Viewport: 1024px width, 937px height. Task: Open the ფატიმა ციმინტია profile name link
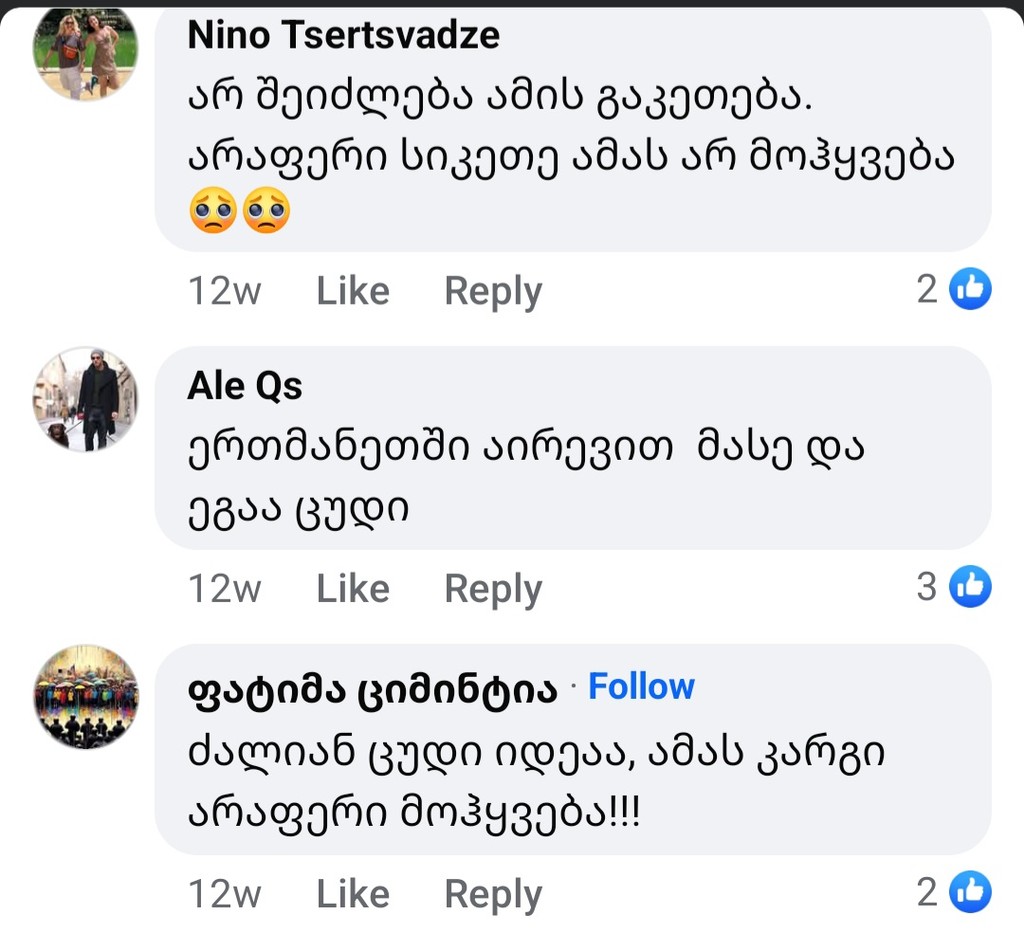(x=371, y=689)
